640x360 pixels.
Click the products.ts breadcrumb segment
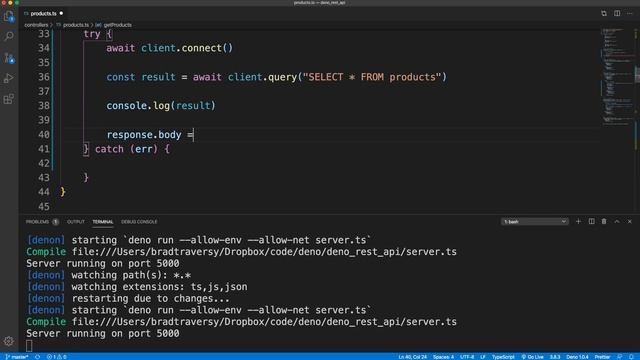tap(76, 25)
